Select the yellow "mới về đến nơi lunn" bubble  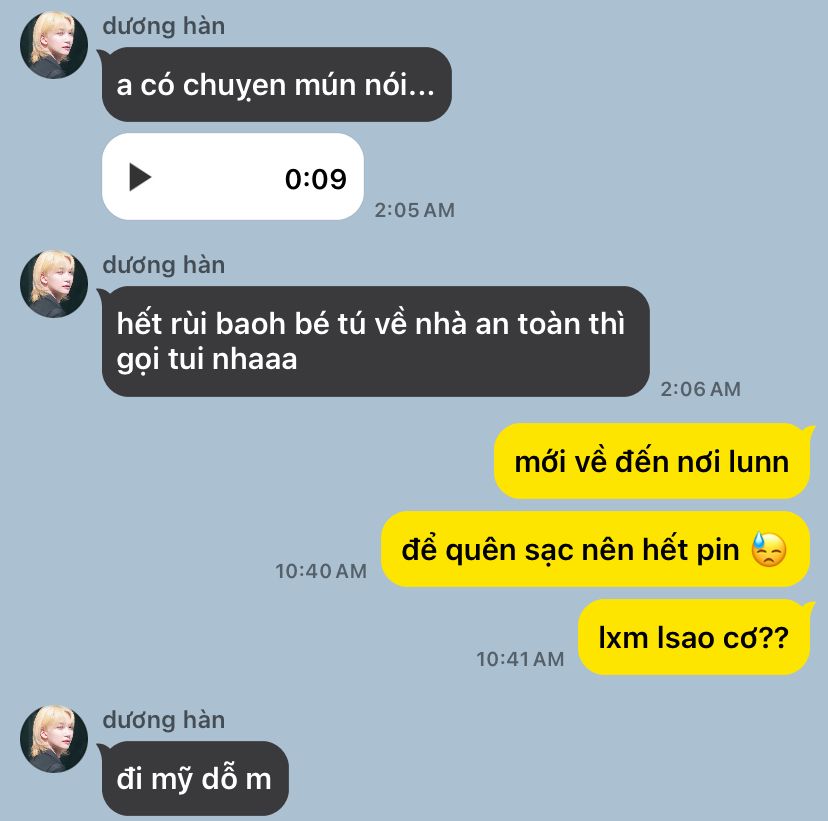pyautogui.click(x=653, y=461)
